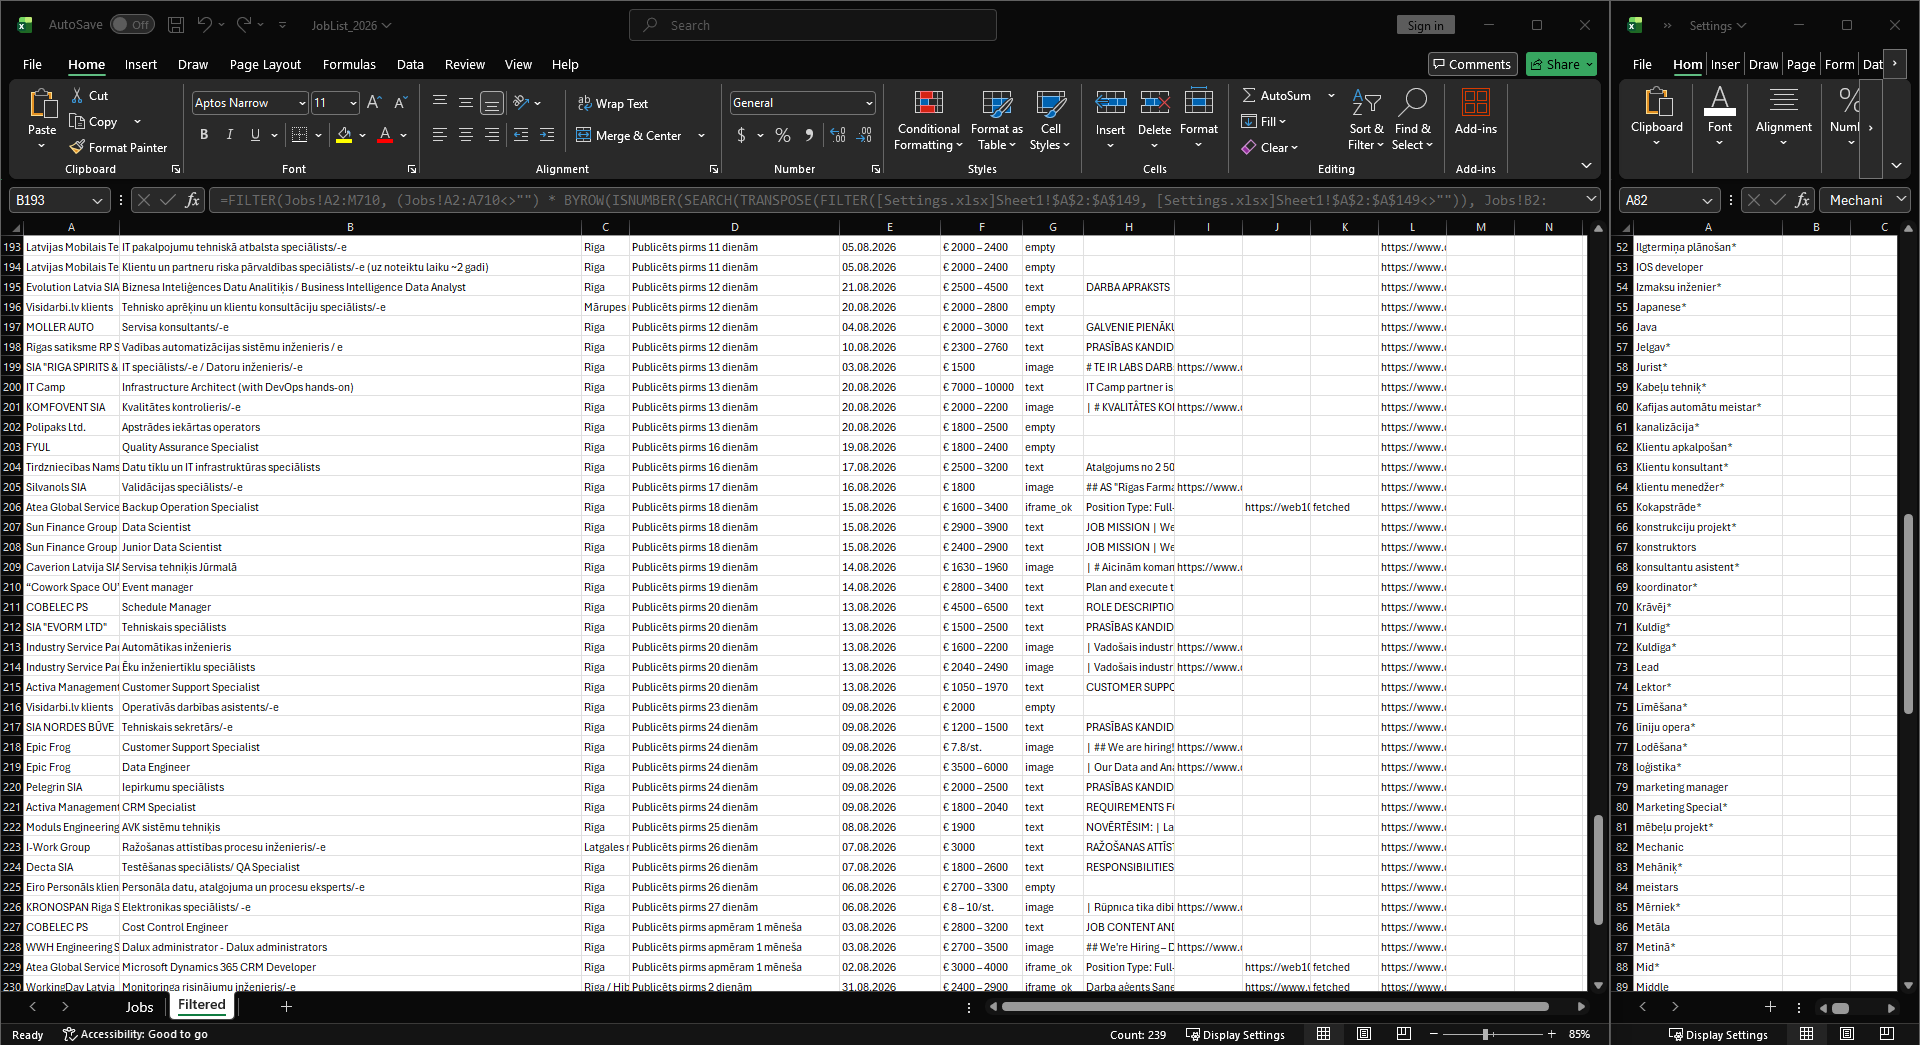The image size is (1920, 1045).
Task: Click Comma Style icon
Action: pos(809,135)
